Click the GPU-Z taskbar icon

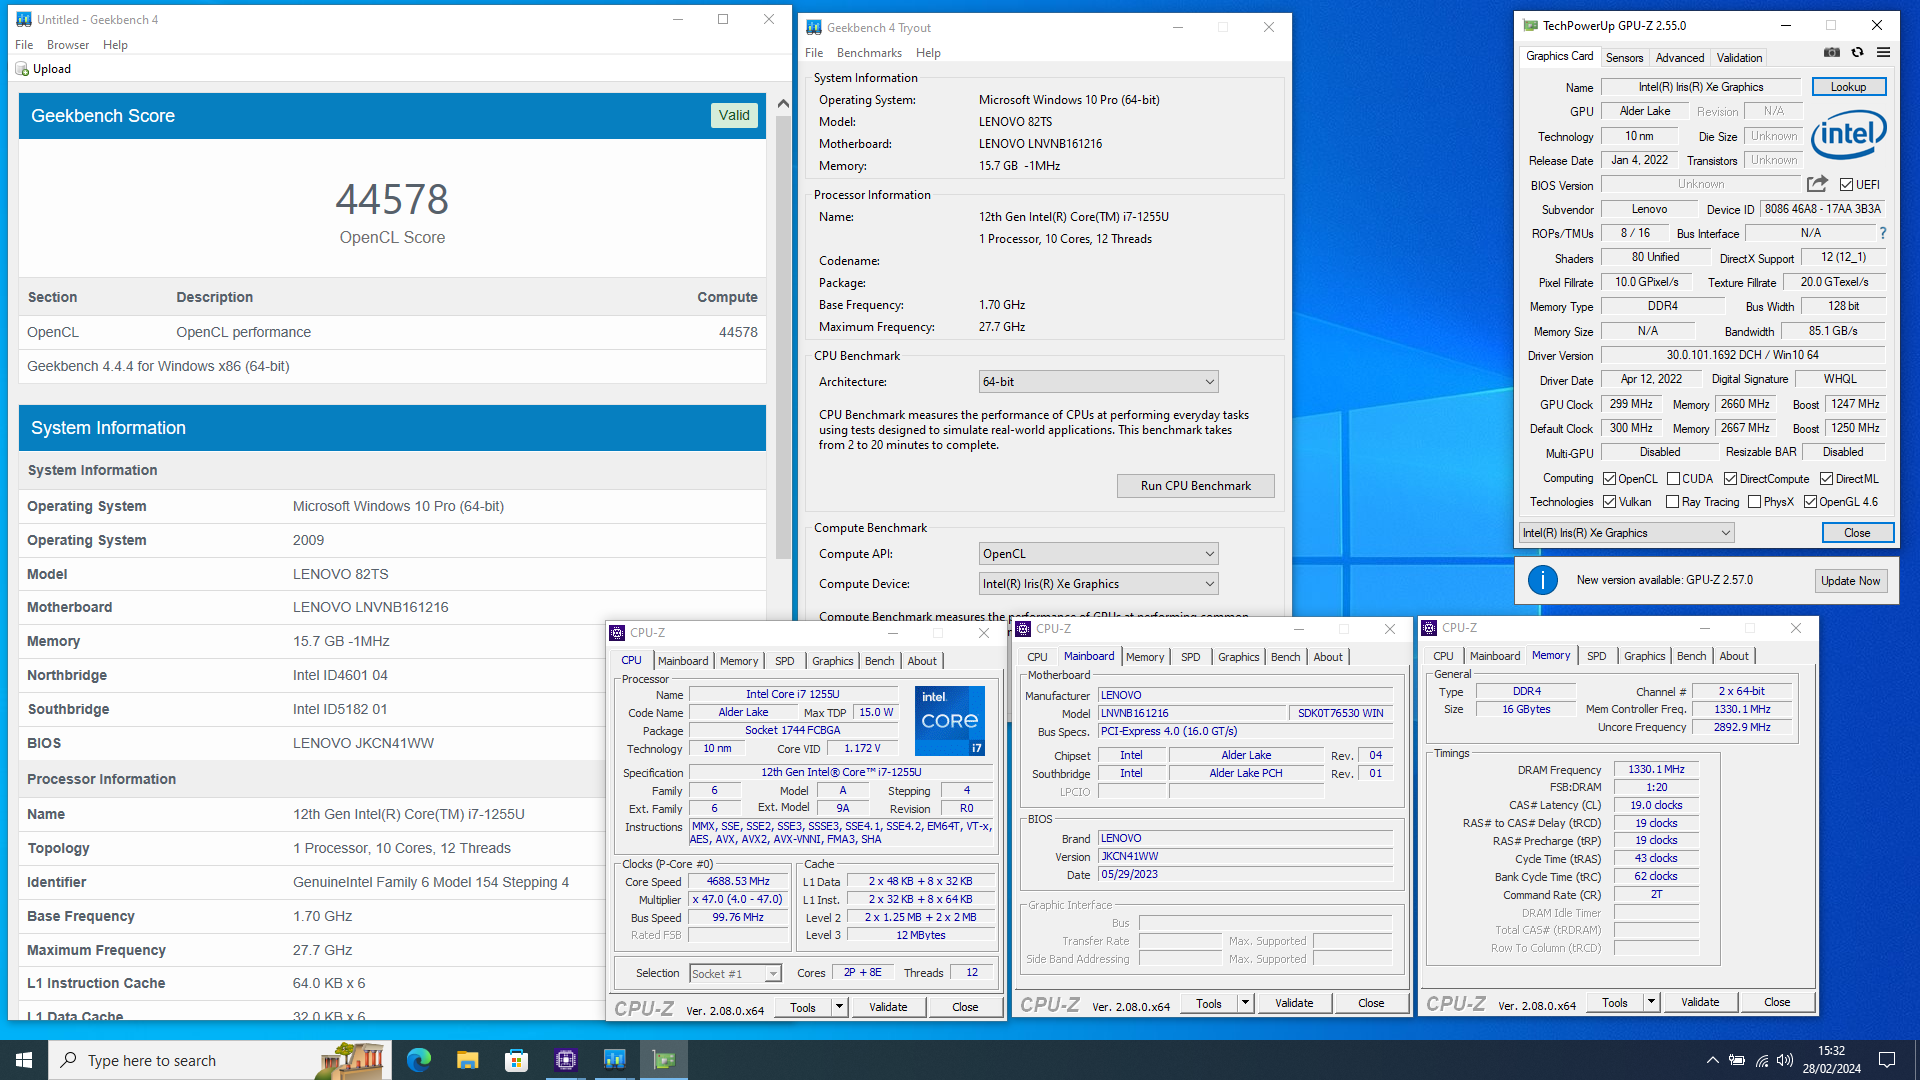(x=664, y=1060)
